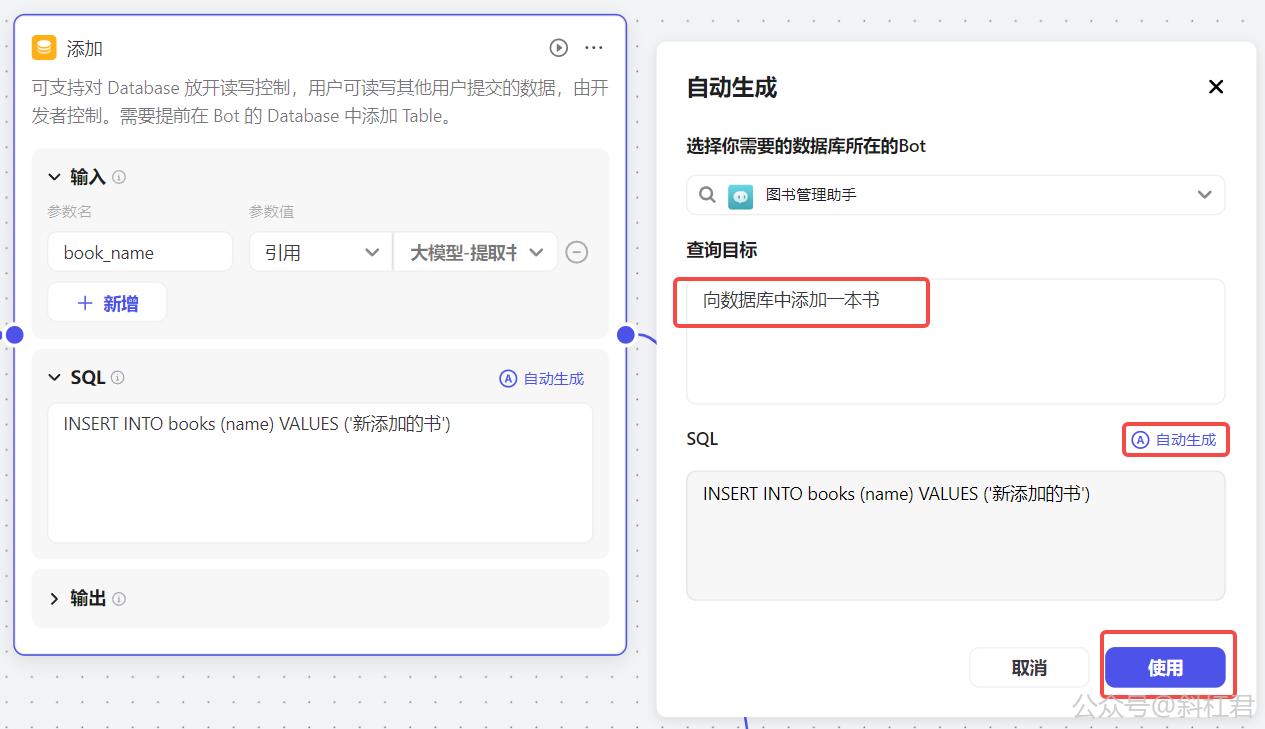The height and width of the screenshot is (729, 1265).
Task: Click the 参数名 column label
Action: pyautogui.click(x=69, y=212)
